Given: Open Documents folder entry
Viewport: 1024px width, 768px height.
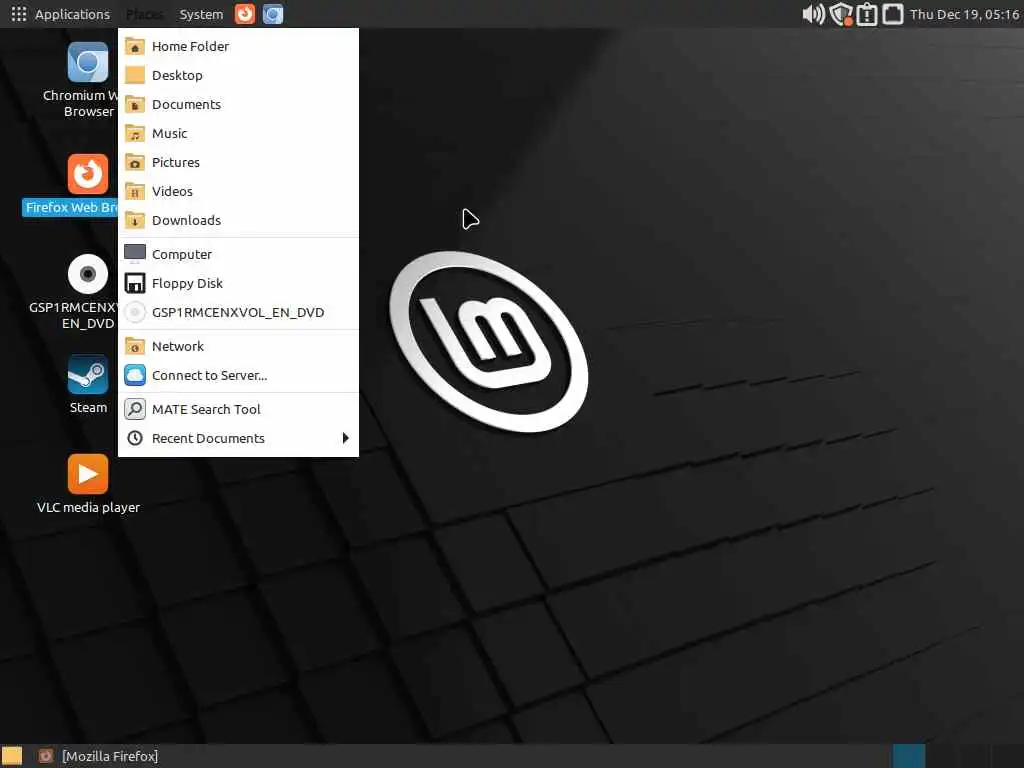Looking at the screenshot, I should pyautogui.click(x=238, y=104).
